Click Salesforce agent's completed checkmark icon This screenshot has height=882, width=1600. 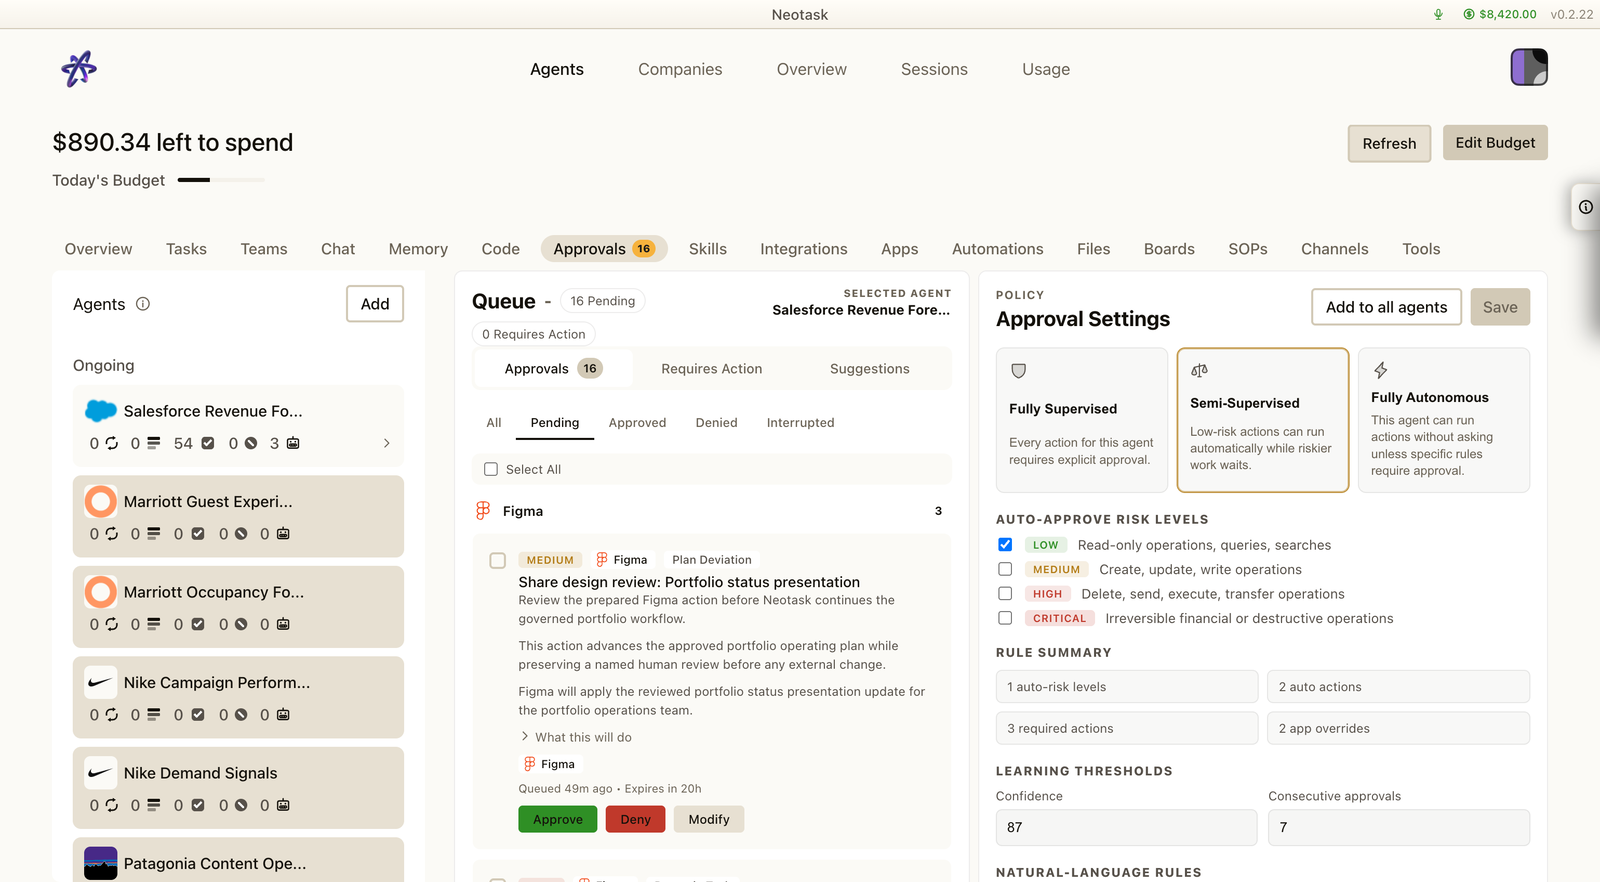[x=208, y=443]
